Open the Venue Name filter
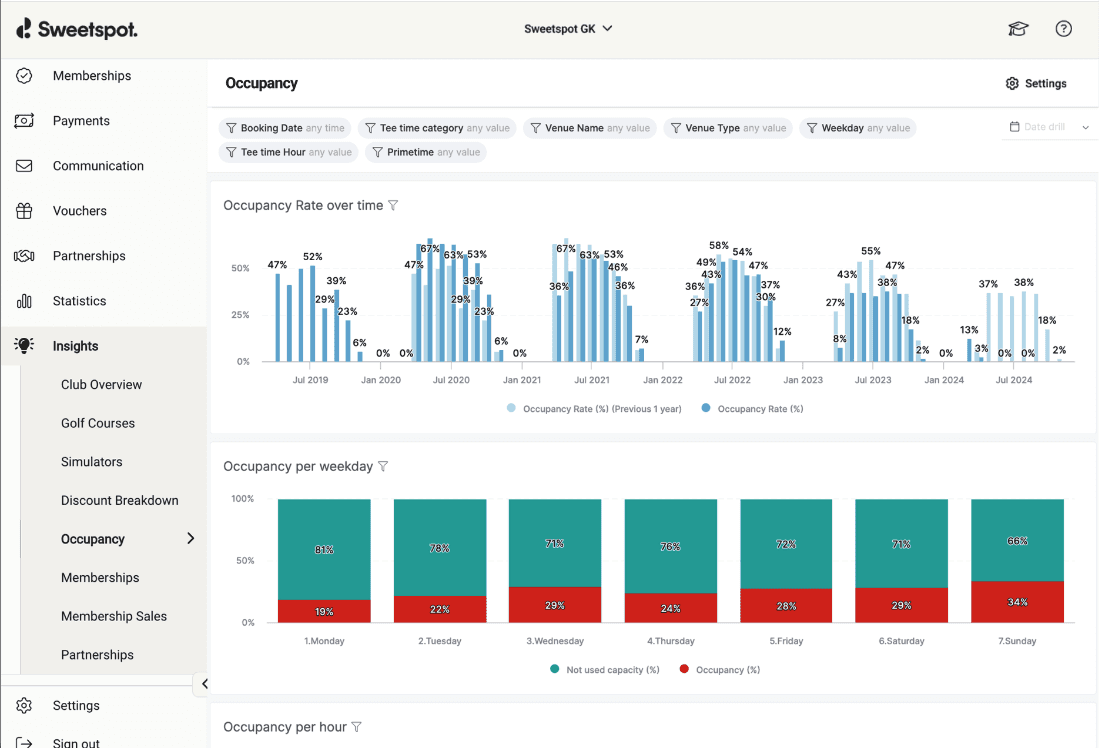Screen dimensions: 1099x748 point(590,128)
